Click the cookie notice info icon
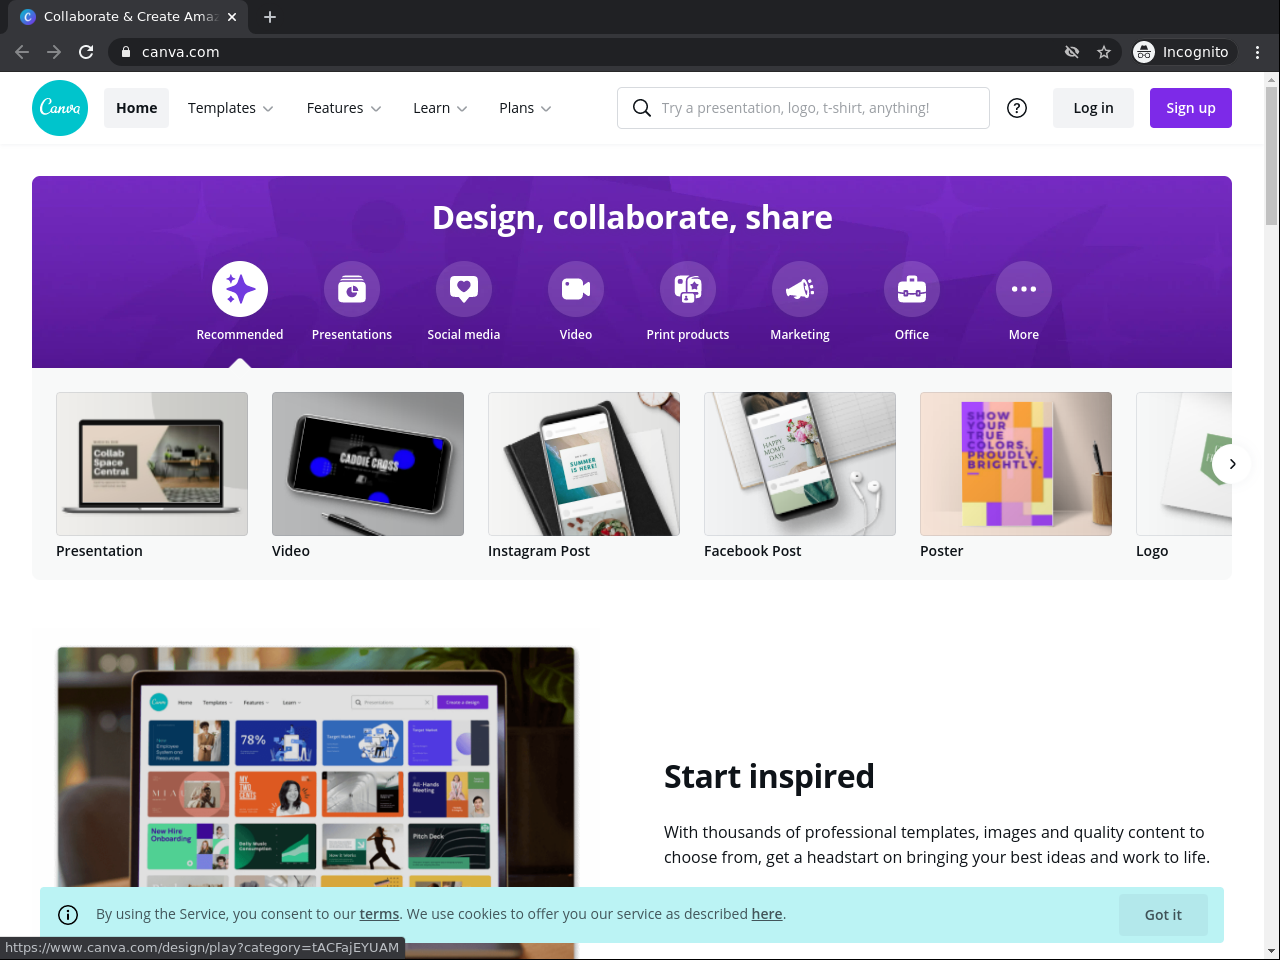This screenshot has height=960, width=1280. (x=68, y=915)
